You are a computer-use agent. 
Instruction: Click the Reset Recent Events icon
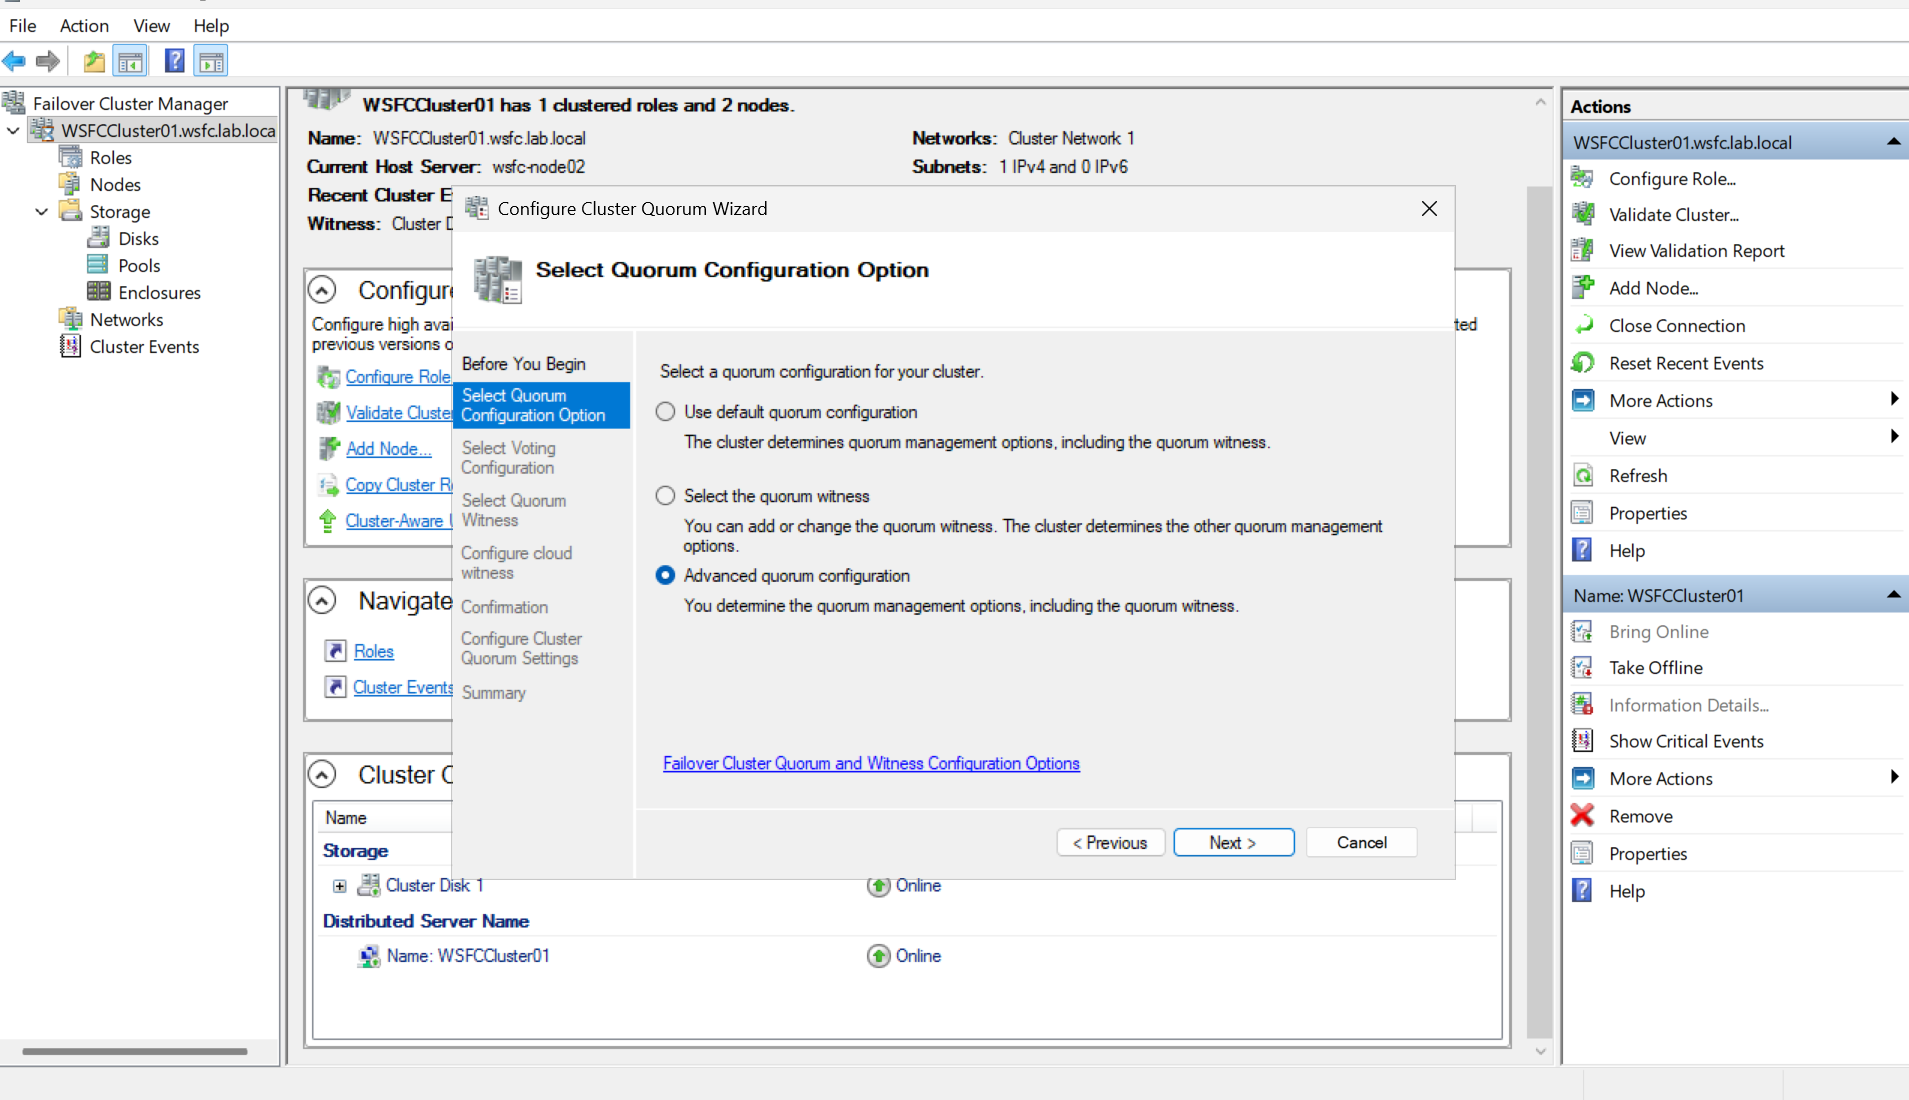(x=1582, y=363)
